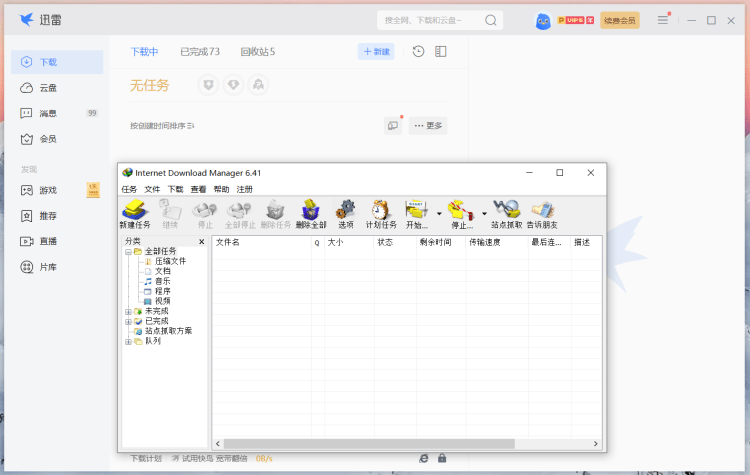Open IDM 站点抓取 grabber icon
Screen dimensions: 750x475
[507, 214]
